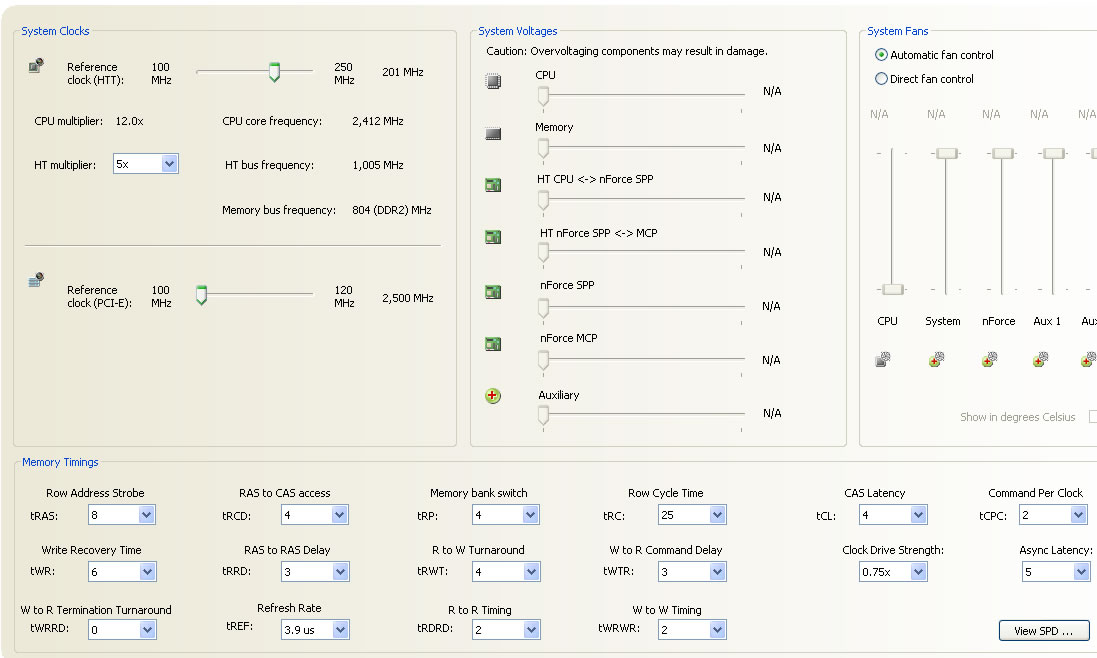Open the tCL CAS Latency dropdown

point(918,515)
